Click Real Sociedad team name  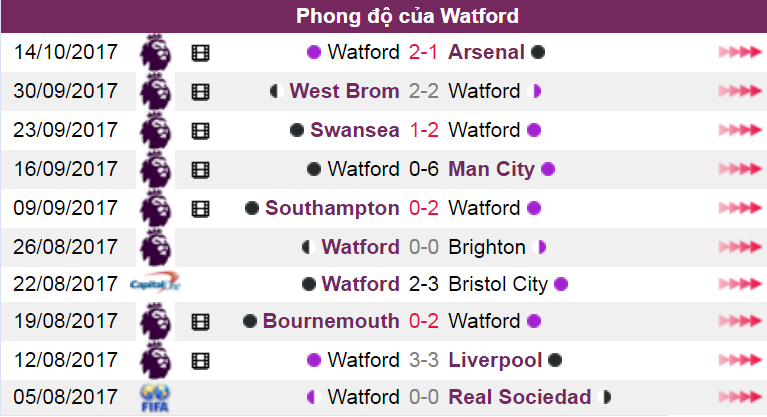pyautogui.click(x=519, y=397)
